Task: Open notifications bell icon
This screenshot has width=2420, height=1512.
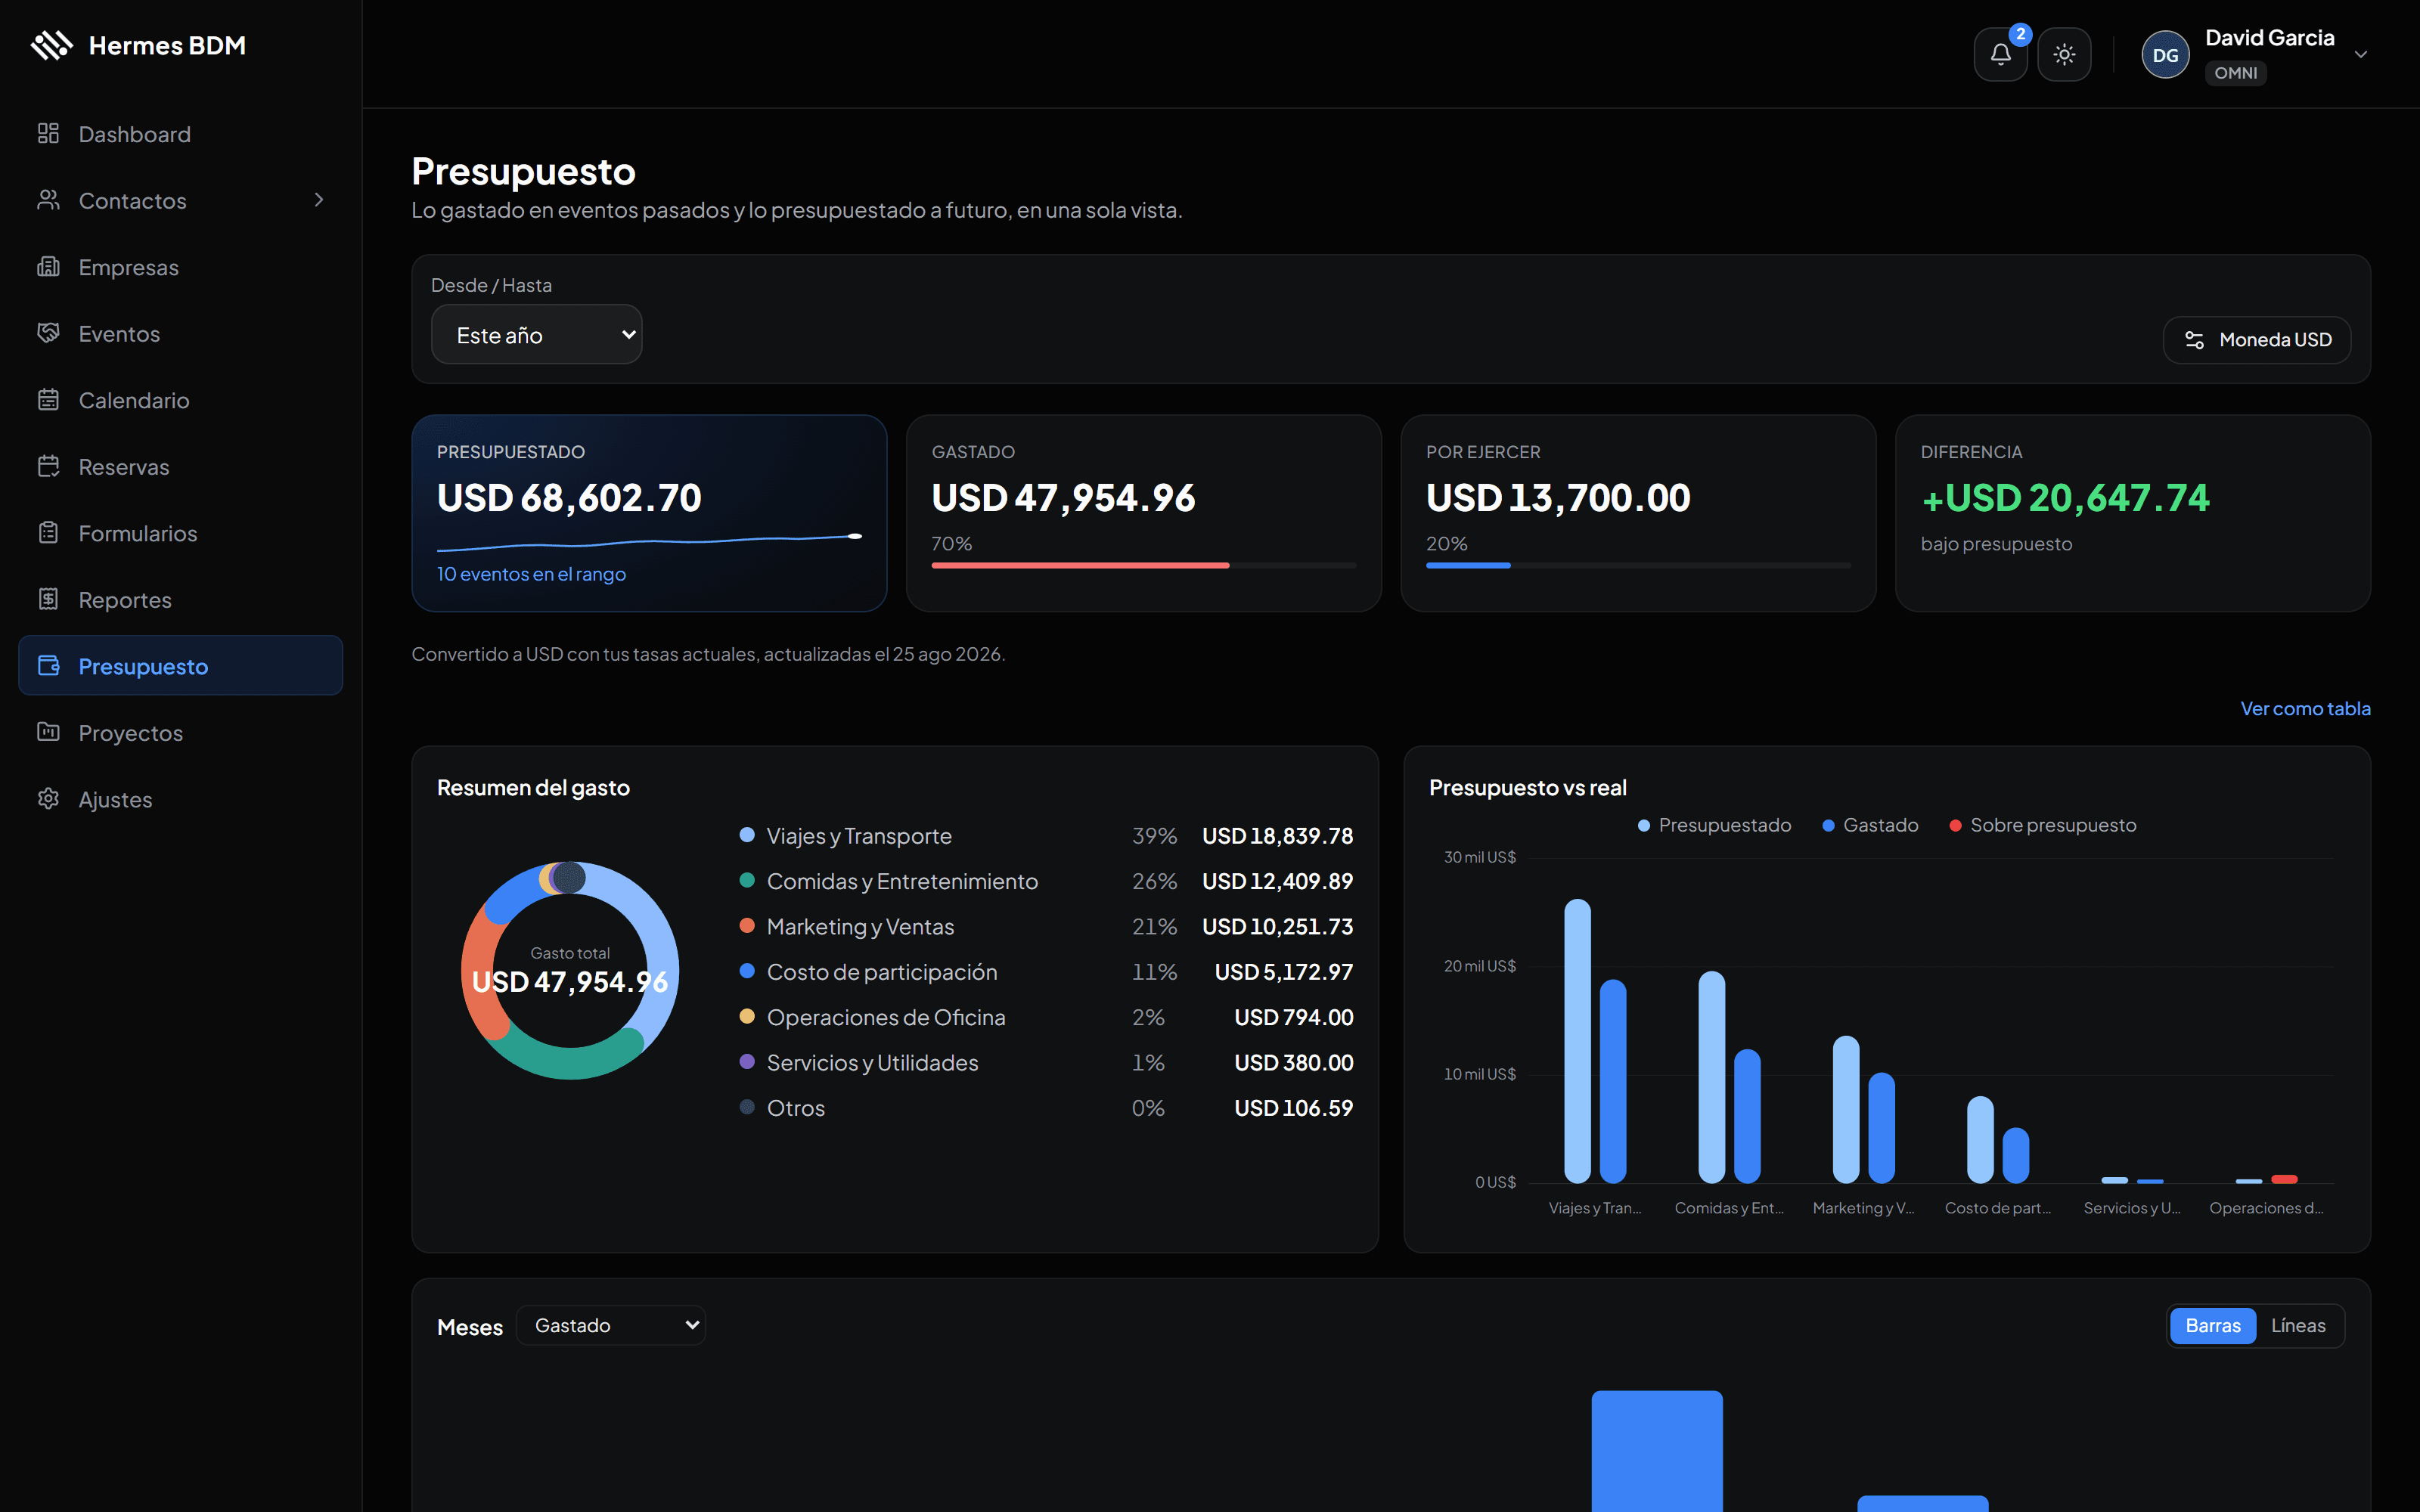Action: tap(2000, 54)
